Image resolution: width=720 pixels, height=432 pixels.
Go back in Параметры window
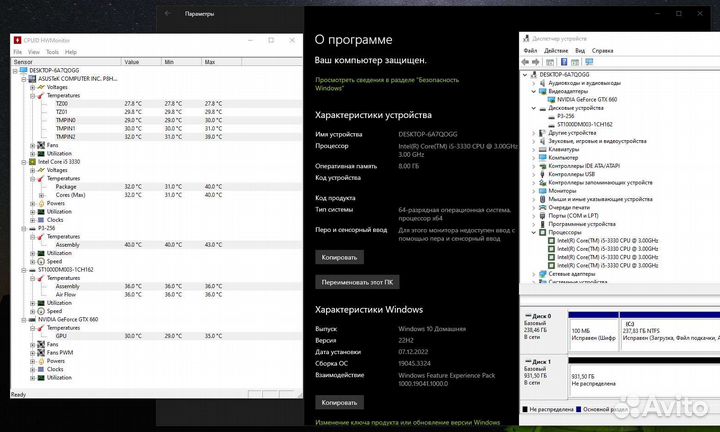[168, 13]
